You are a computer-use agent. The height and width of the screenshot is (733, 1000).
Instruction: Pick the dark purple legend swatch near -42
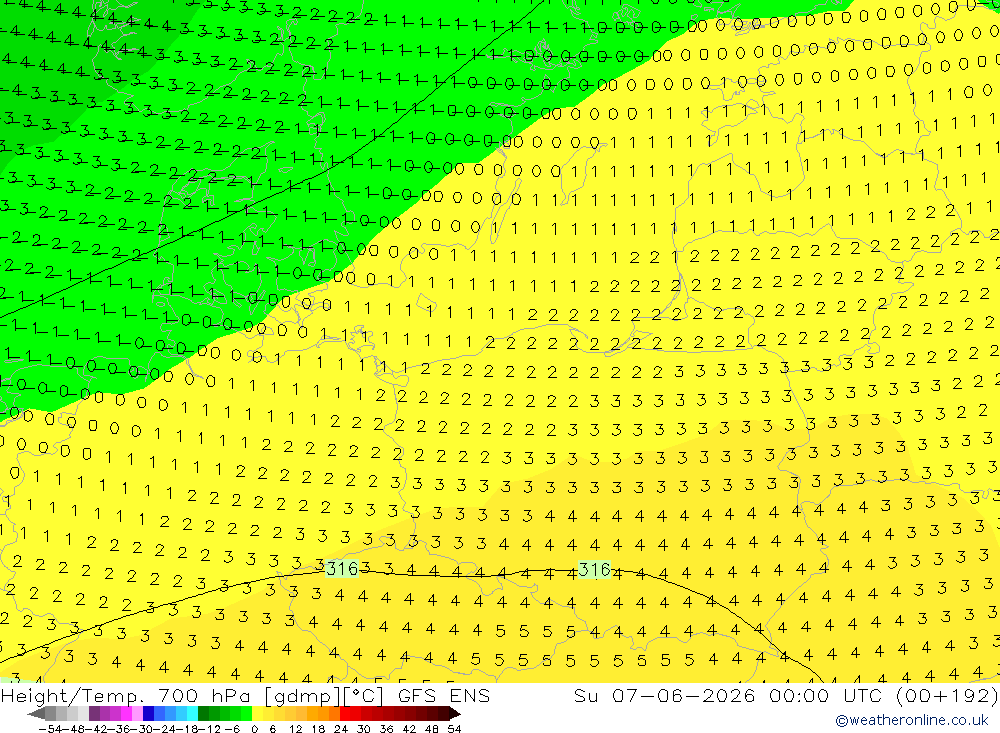(94, 714)
